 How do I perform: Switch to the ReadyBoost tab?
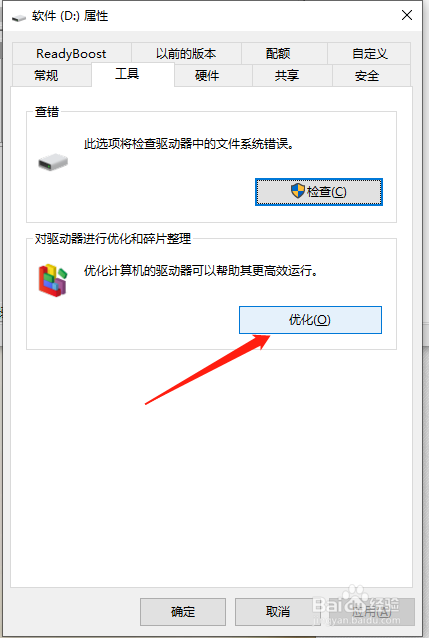71,54
